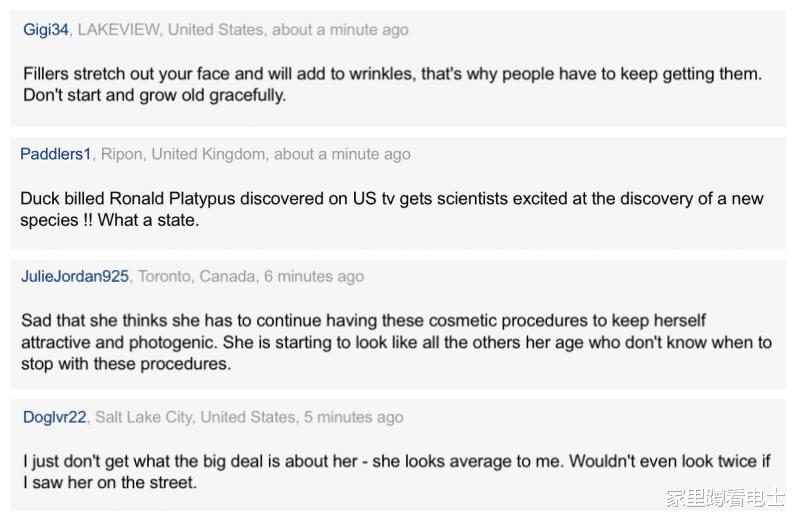This screenshot has height=521, width=796.
Task: Open the Gigi34 user profile link
Action: (46, 30)
